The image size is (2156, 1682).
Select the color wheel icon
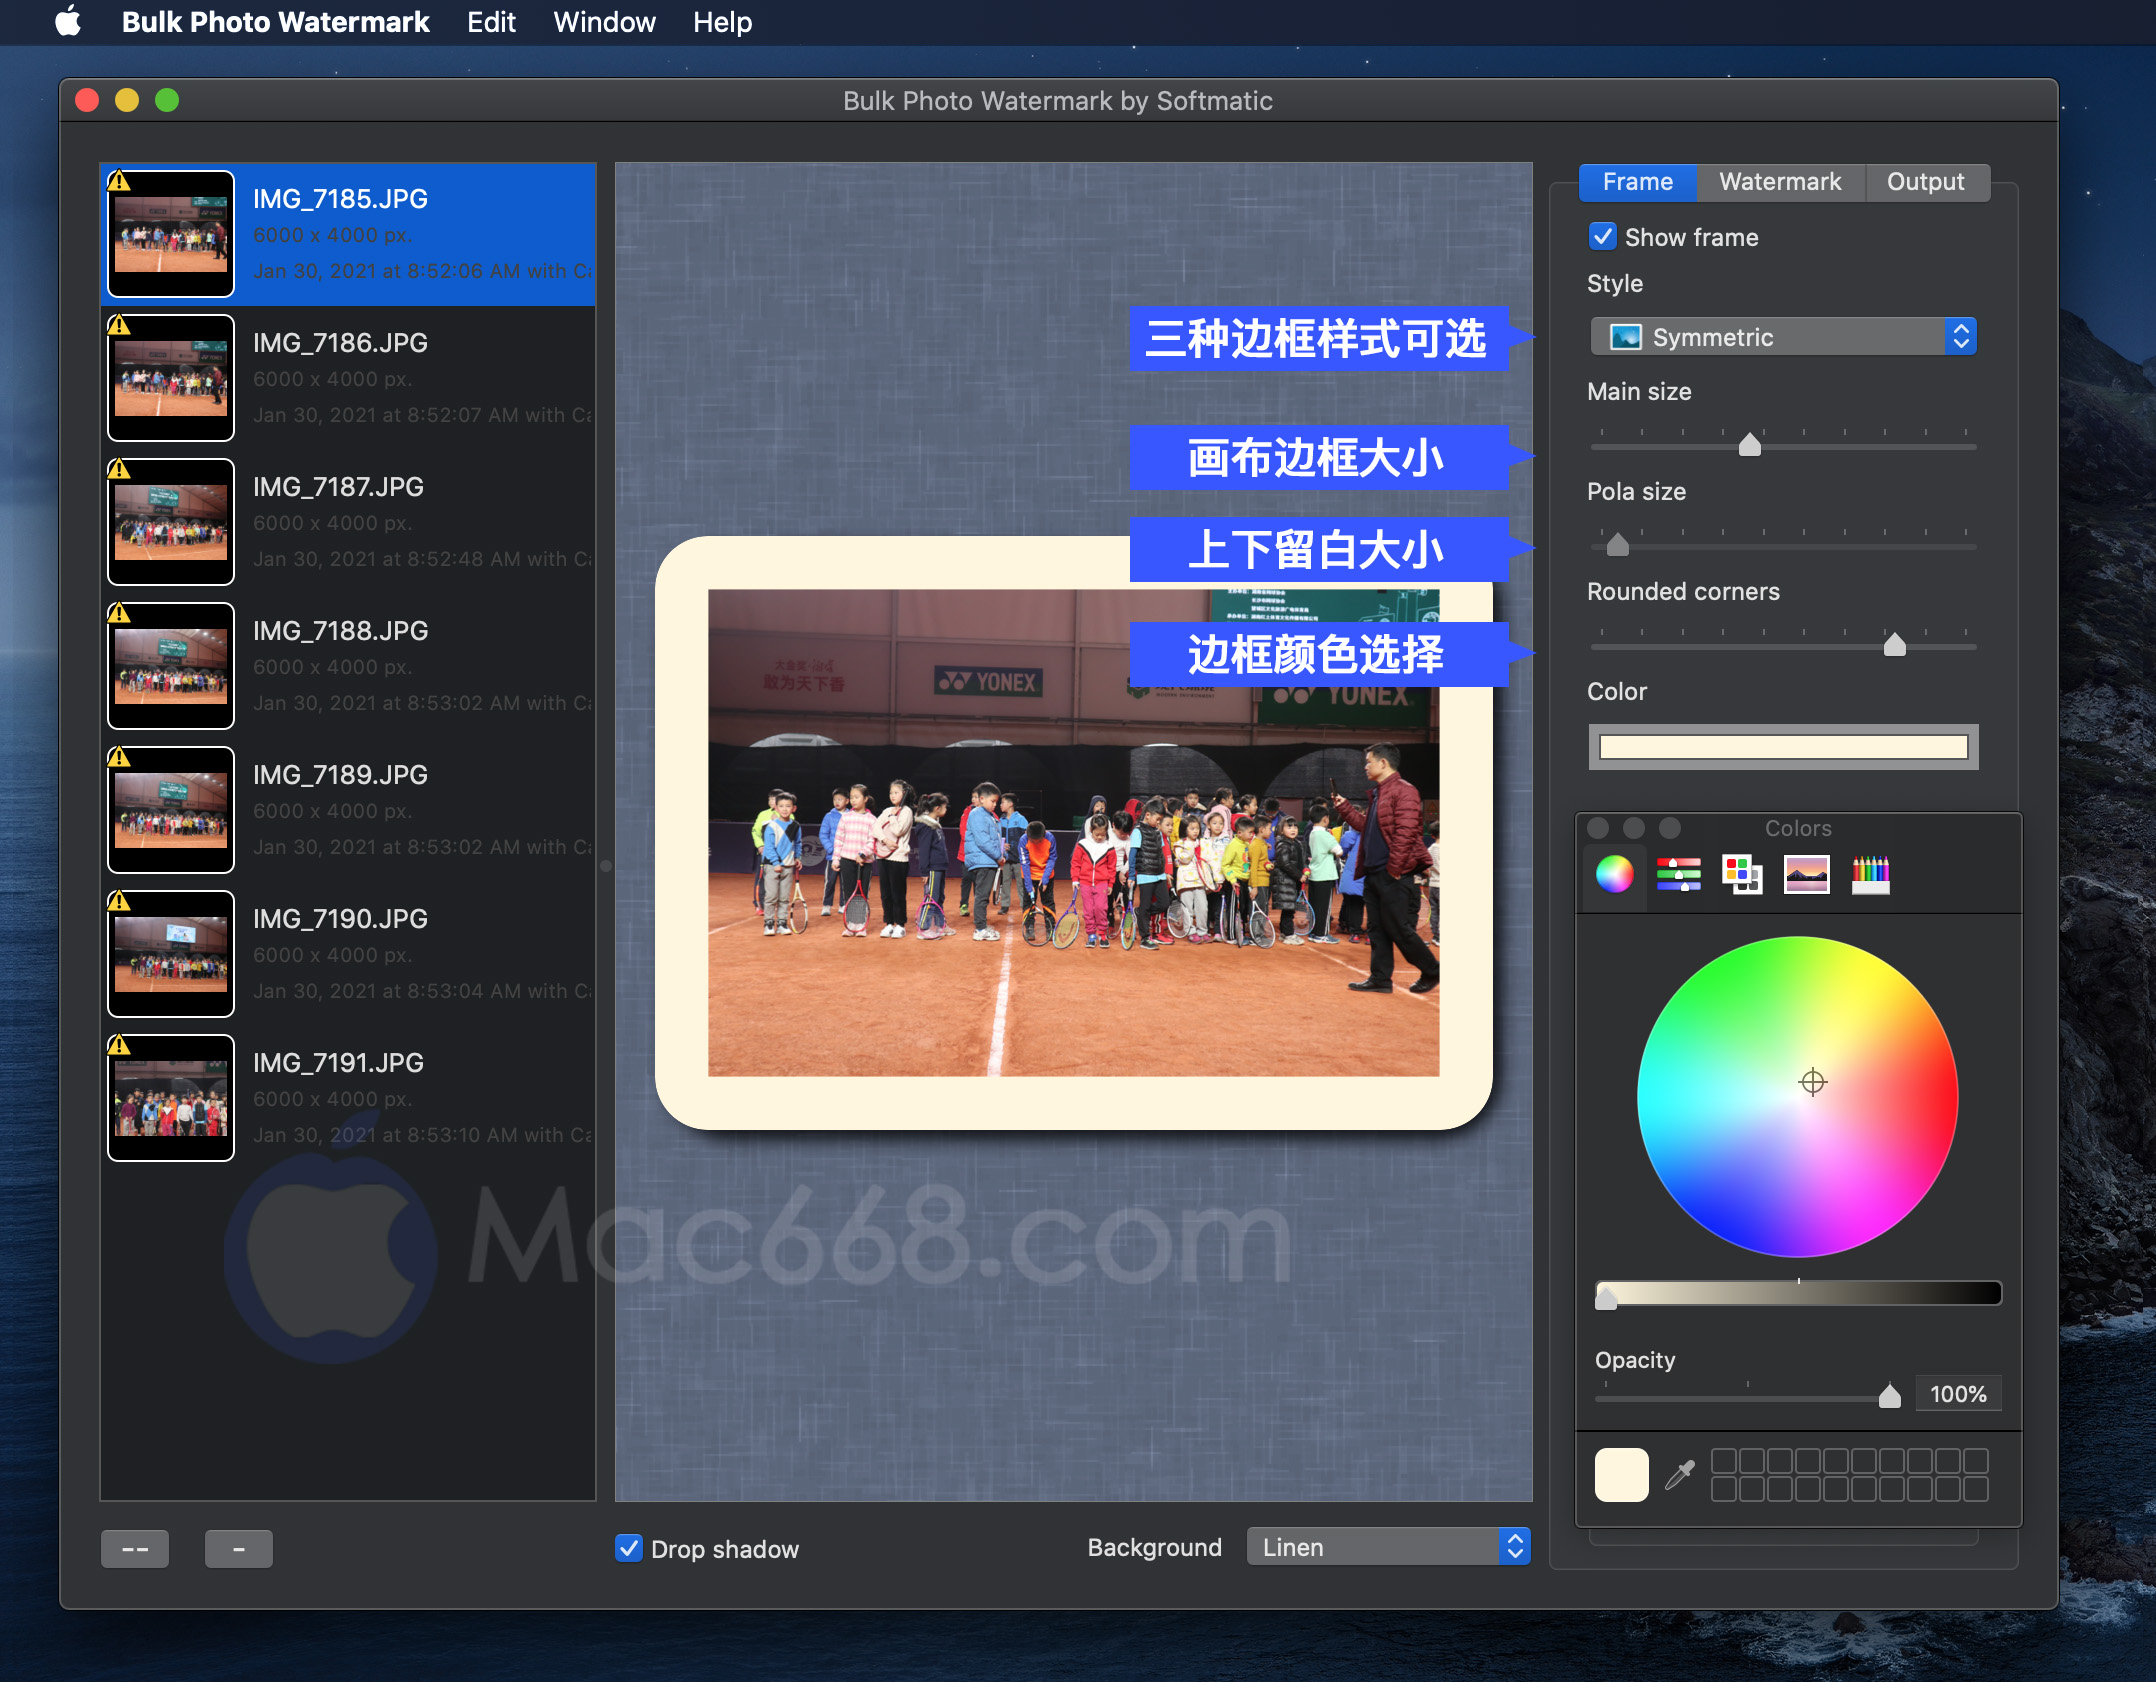click(1614, 875)
